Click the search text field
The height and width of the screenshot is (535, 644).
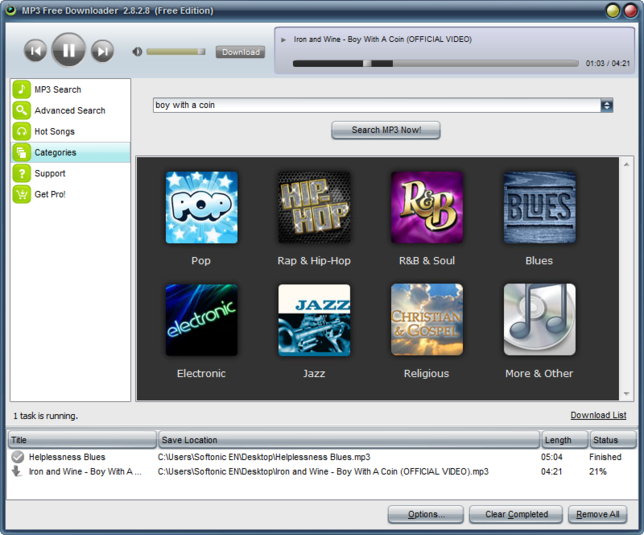point(377,105)
